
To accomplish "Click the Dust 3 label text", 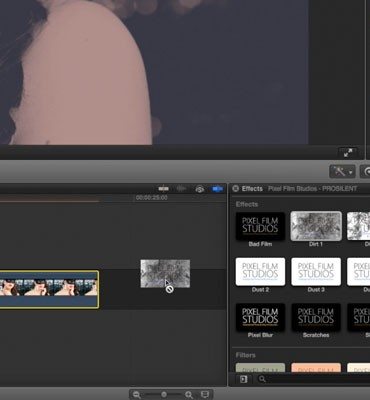I will pos(316,290).
